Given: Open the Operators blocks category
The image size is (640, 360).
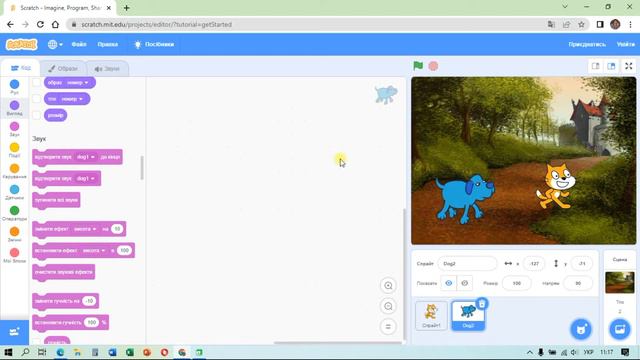Looking at the screenshot, I should (14, 213).
